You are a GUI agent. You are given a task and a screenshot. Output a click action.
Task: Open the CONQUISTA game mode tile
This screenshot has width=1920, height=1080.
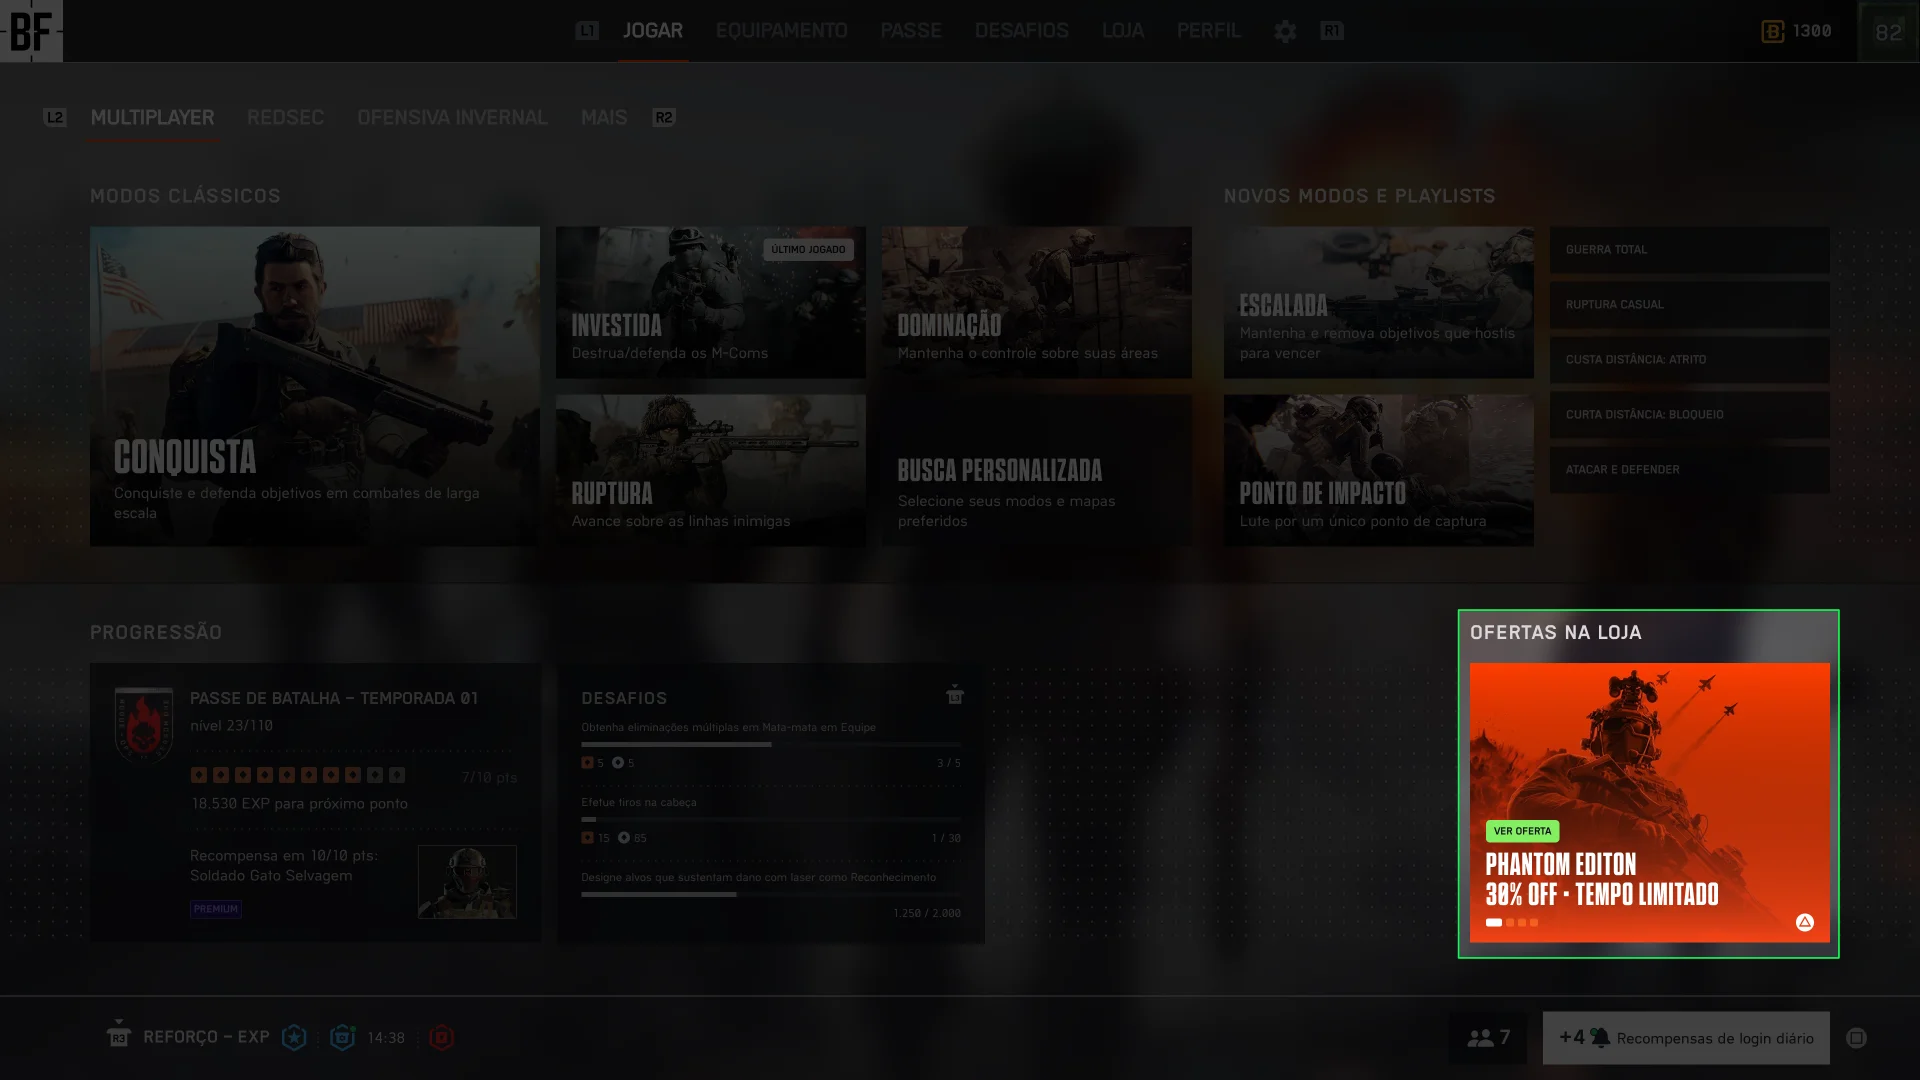[x=314, y=386]
